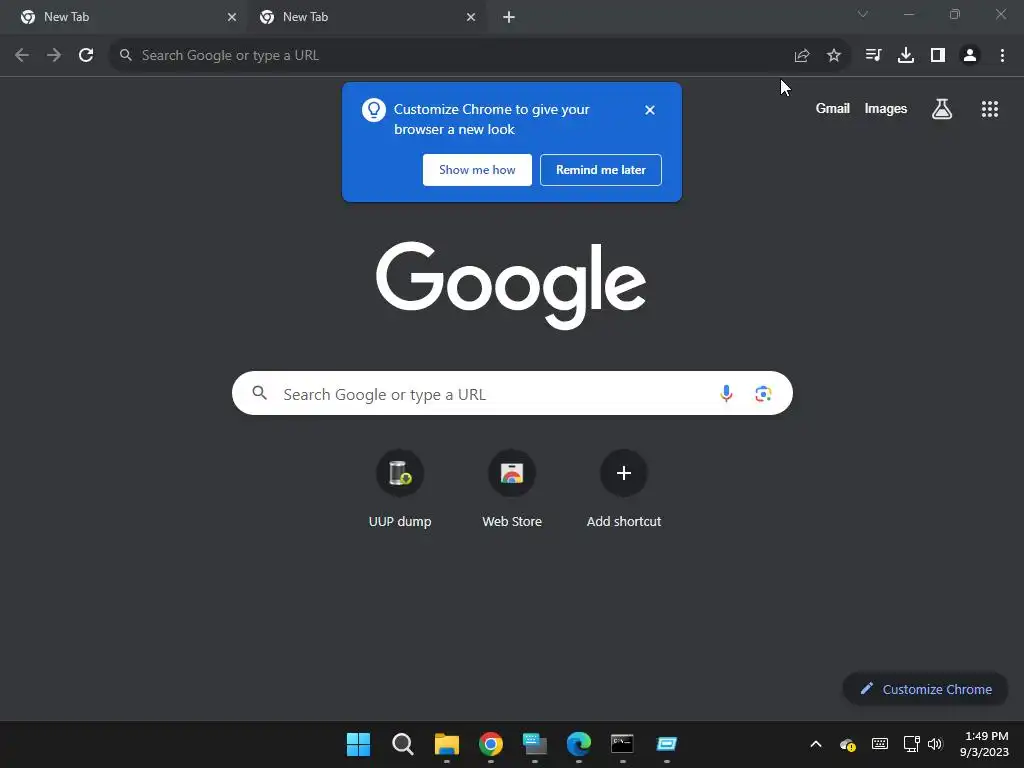This screenshot has height=768, width=1024.
Task: Click the Customize Chrome button
Action: click(x=925, y=689)
